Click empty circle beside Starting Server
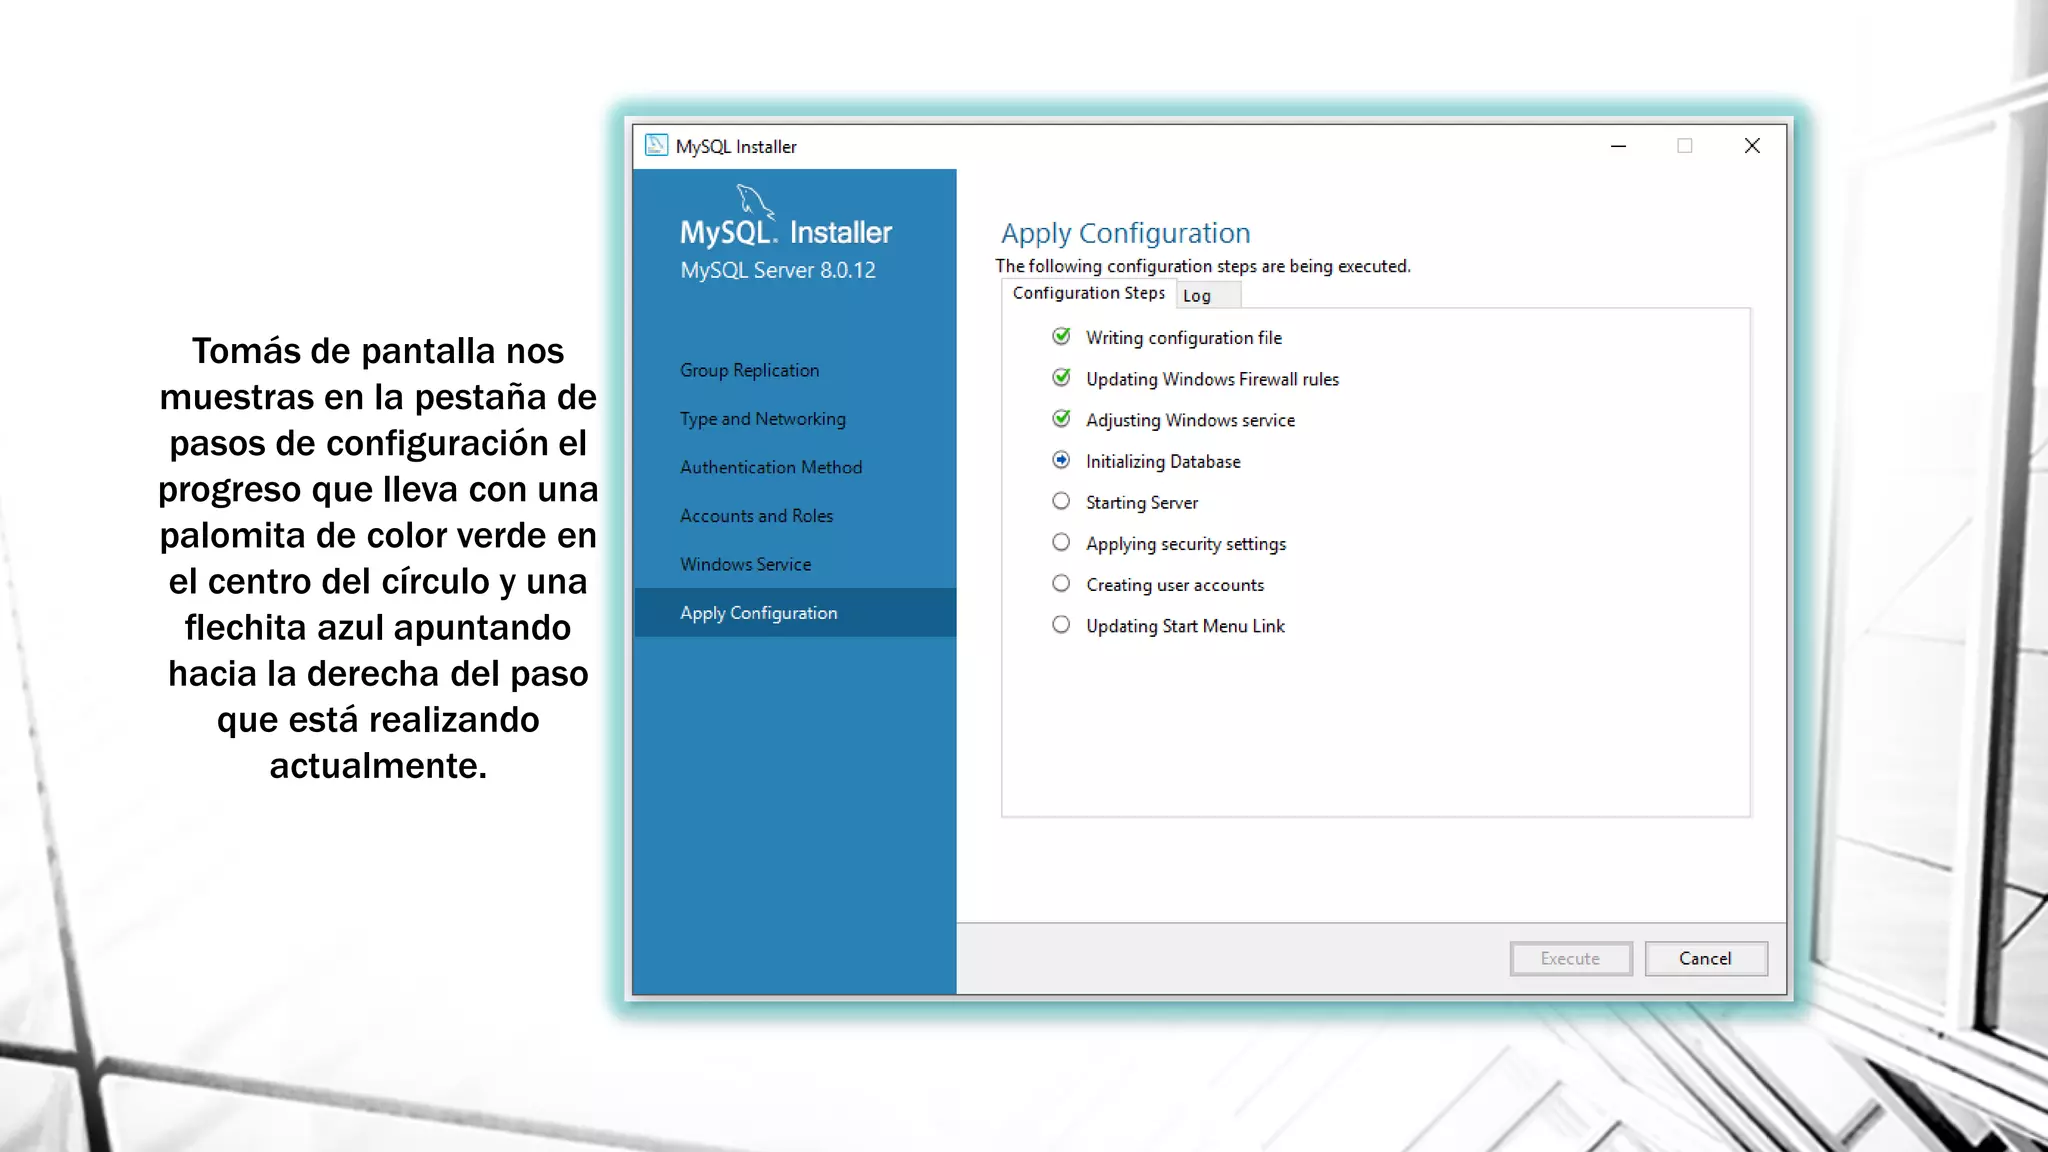 coord(1061,501)
